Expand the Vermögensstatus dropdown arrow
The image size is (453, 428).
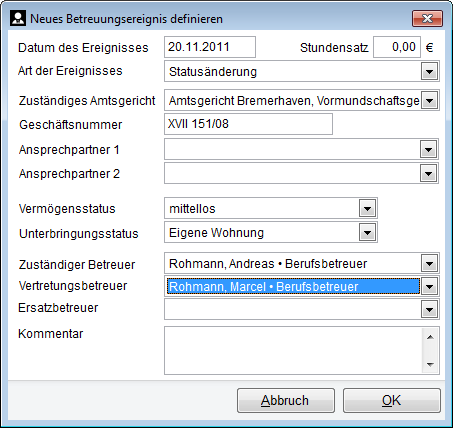coord(368,209)
